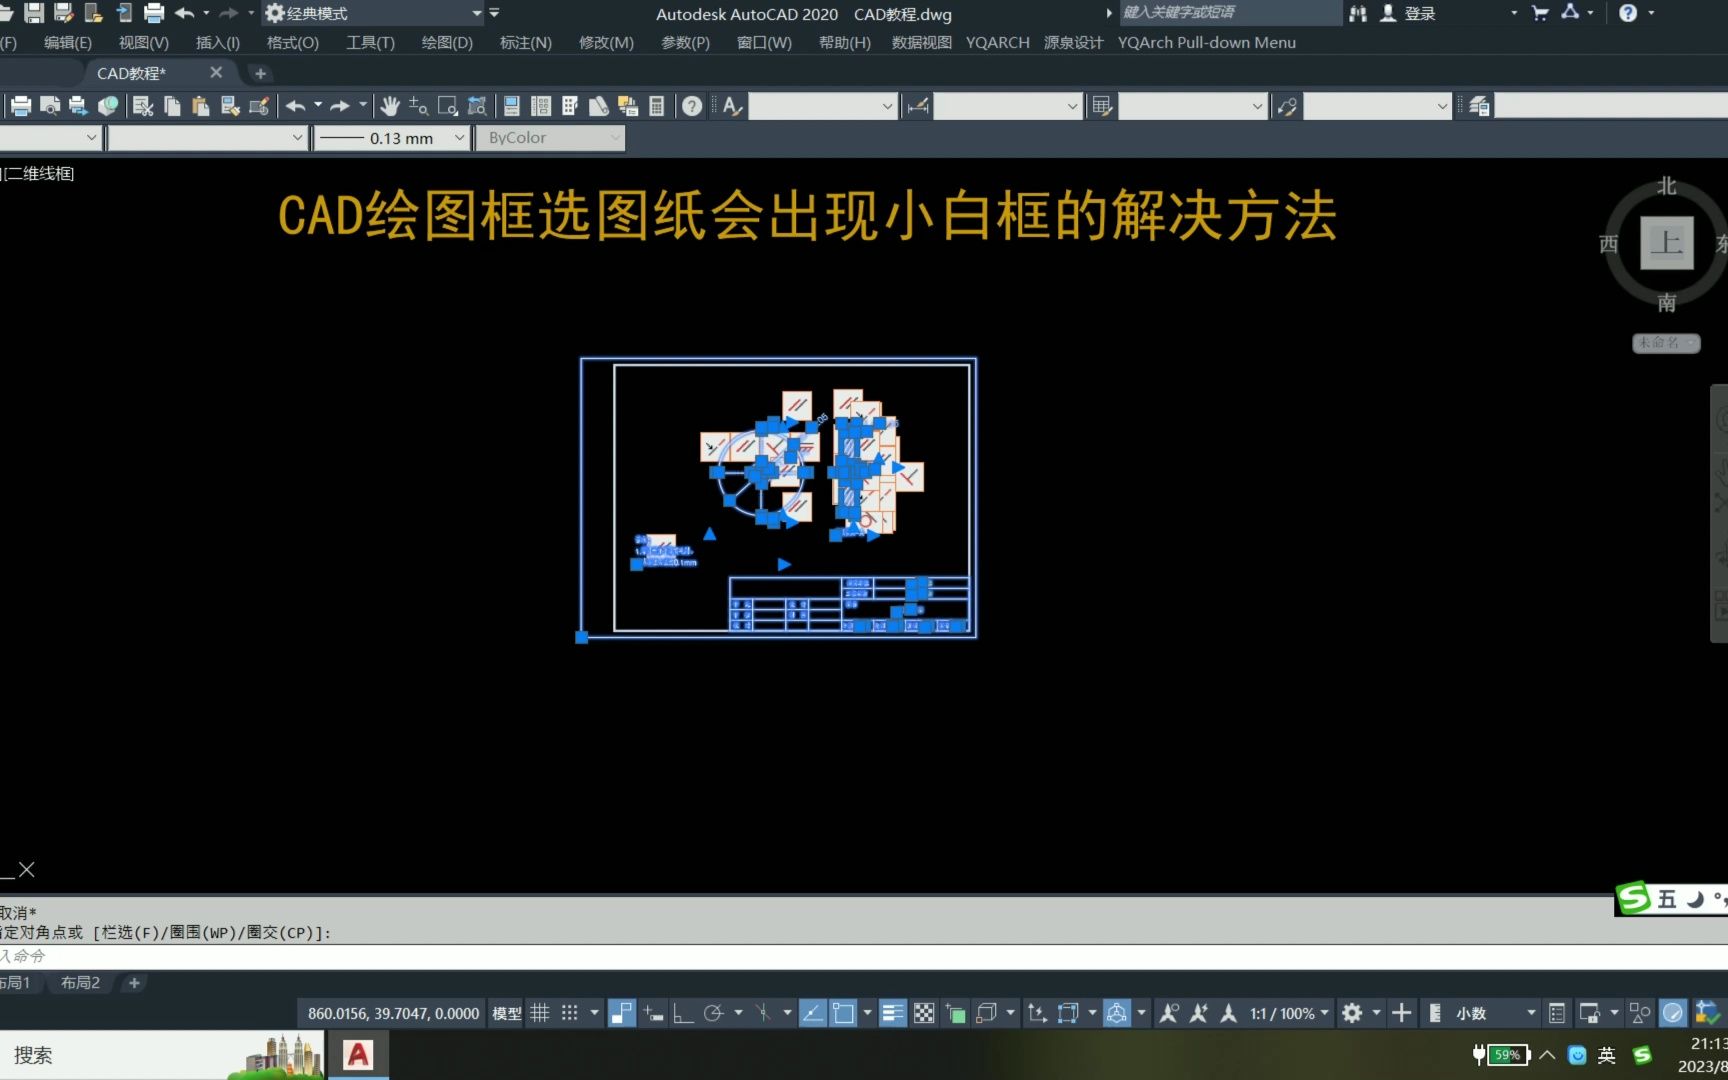Viewport: 1728px width, 1080px height.
Task: Toggle Object Snap in the status bar
Action: 844,1013
